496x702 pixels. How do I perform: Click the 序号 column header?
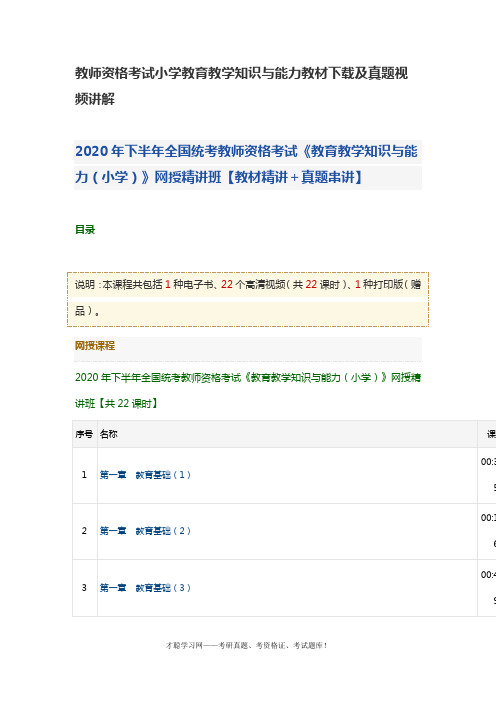(x=84, y=434)
